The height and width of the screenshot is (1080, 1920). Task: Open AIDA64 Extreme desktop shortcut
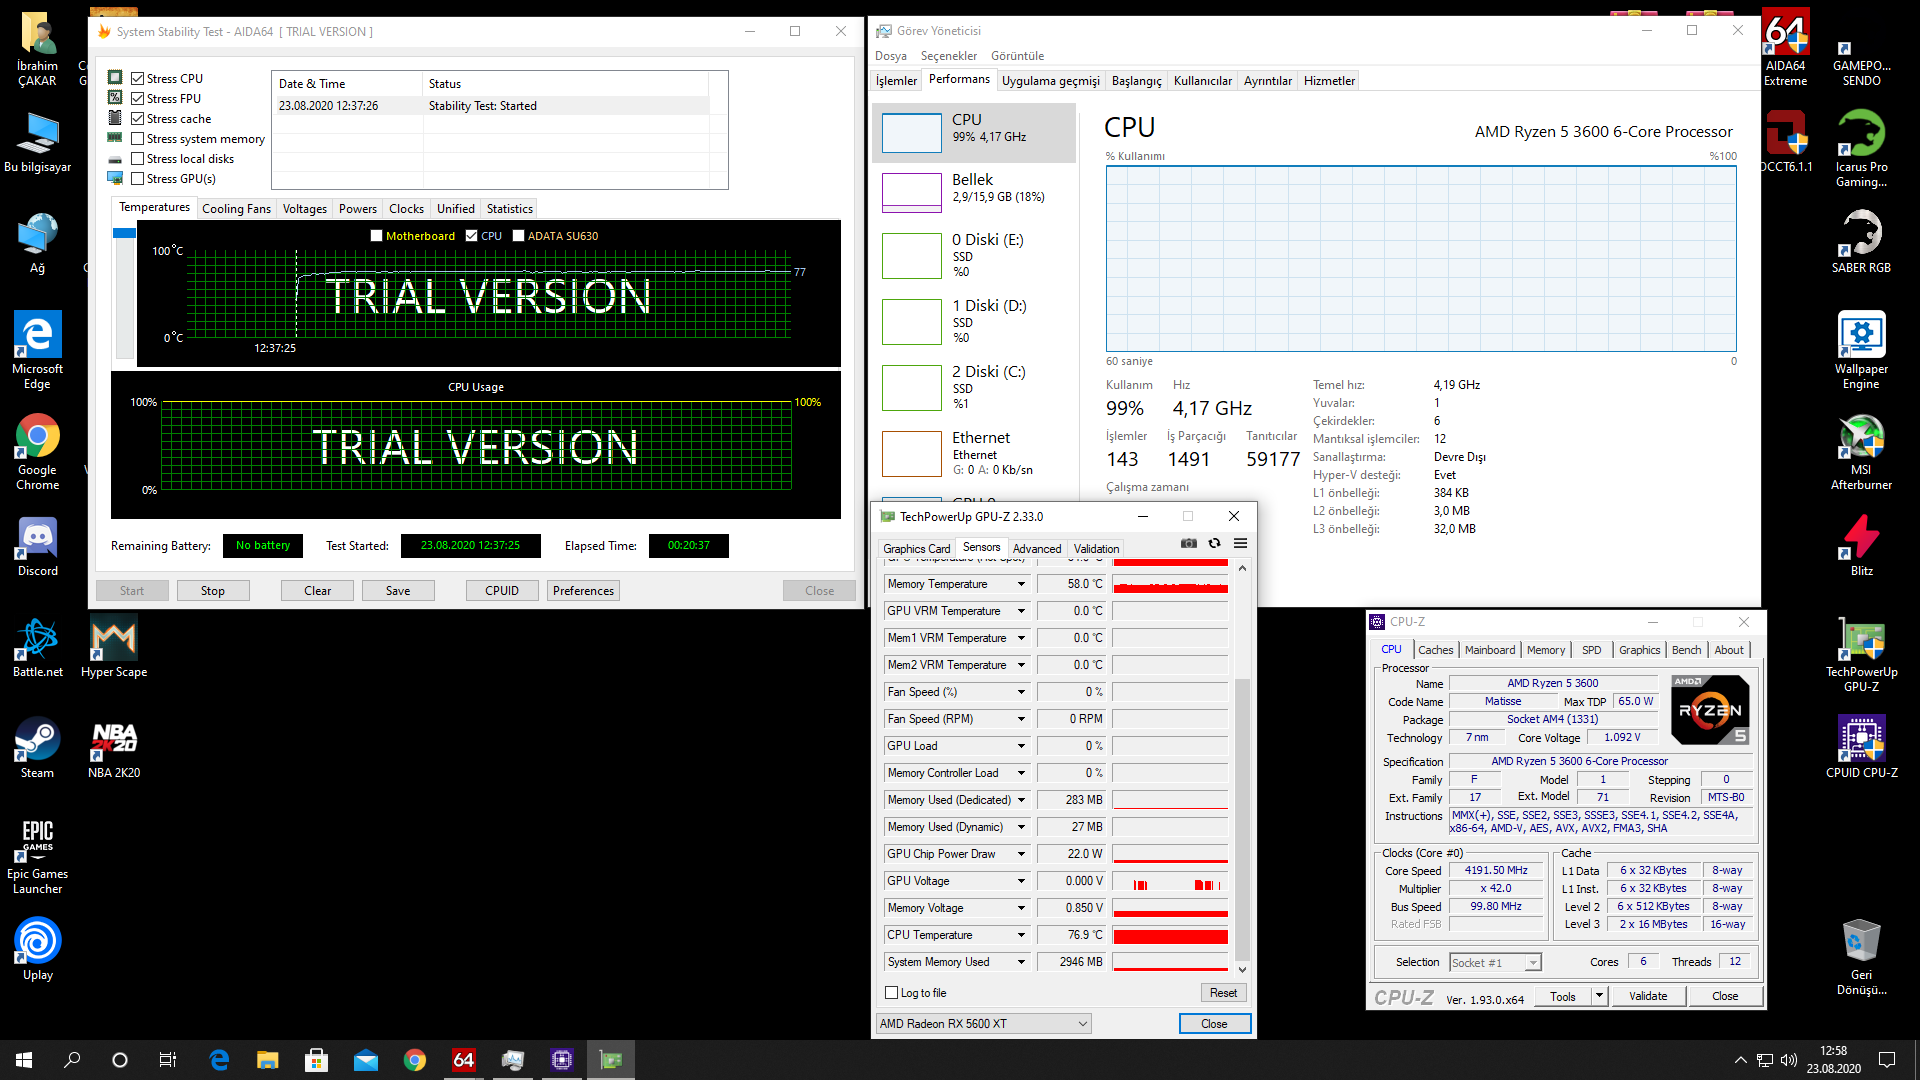[1785, 48]
